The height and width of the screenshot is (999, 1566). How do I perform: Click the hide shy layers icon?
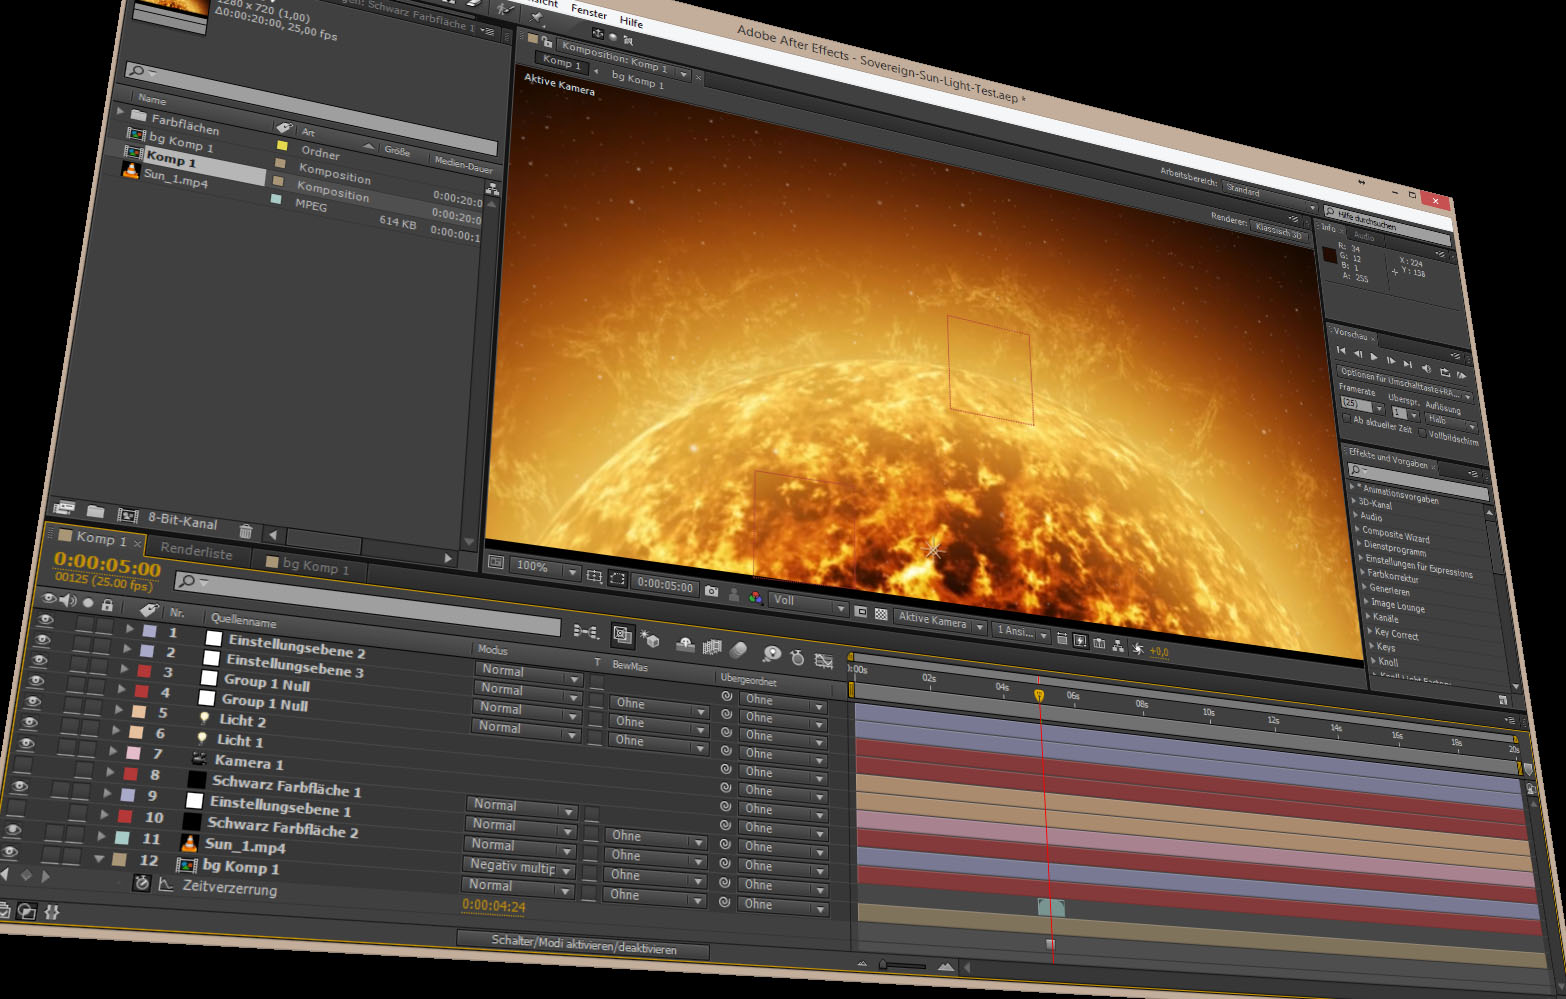pos(686,644)
